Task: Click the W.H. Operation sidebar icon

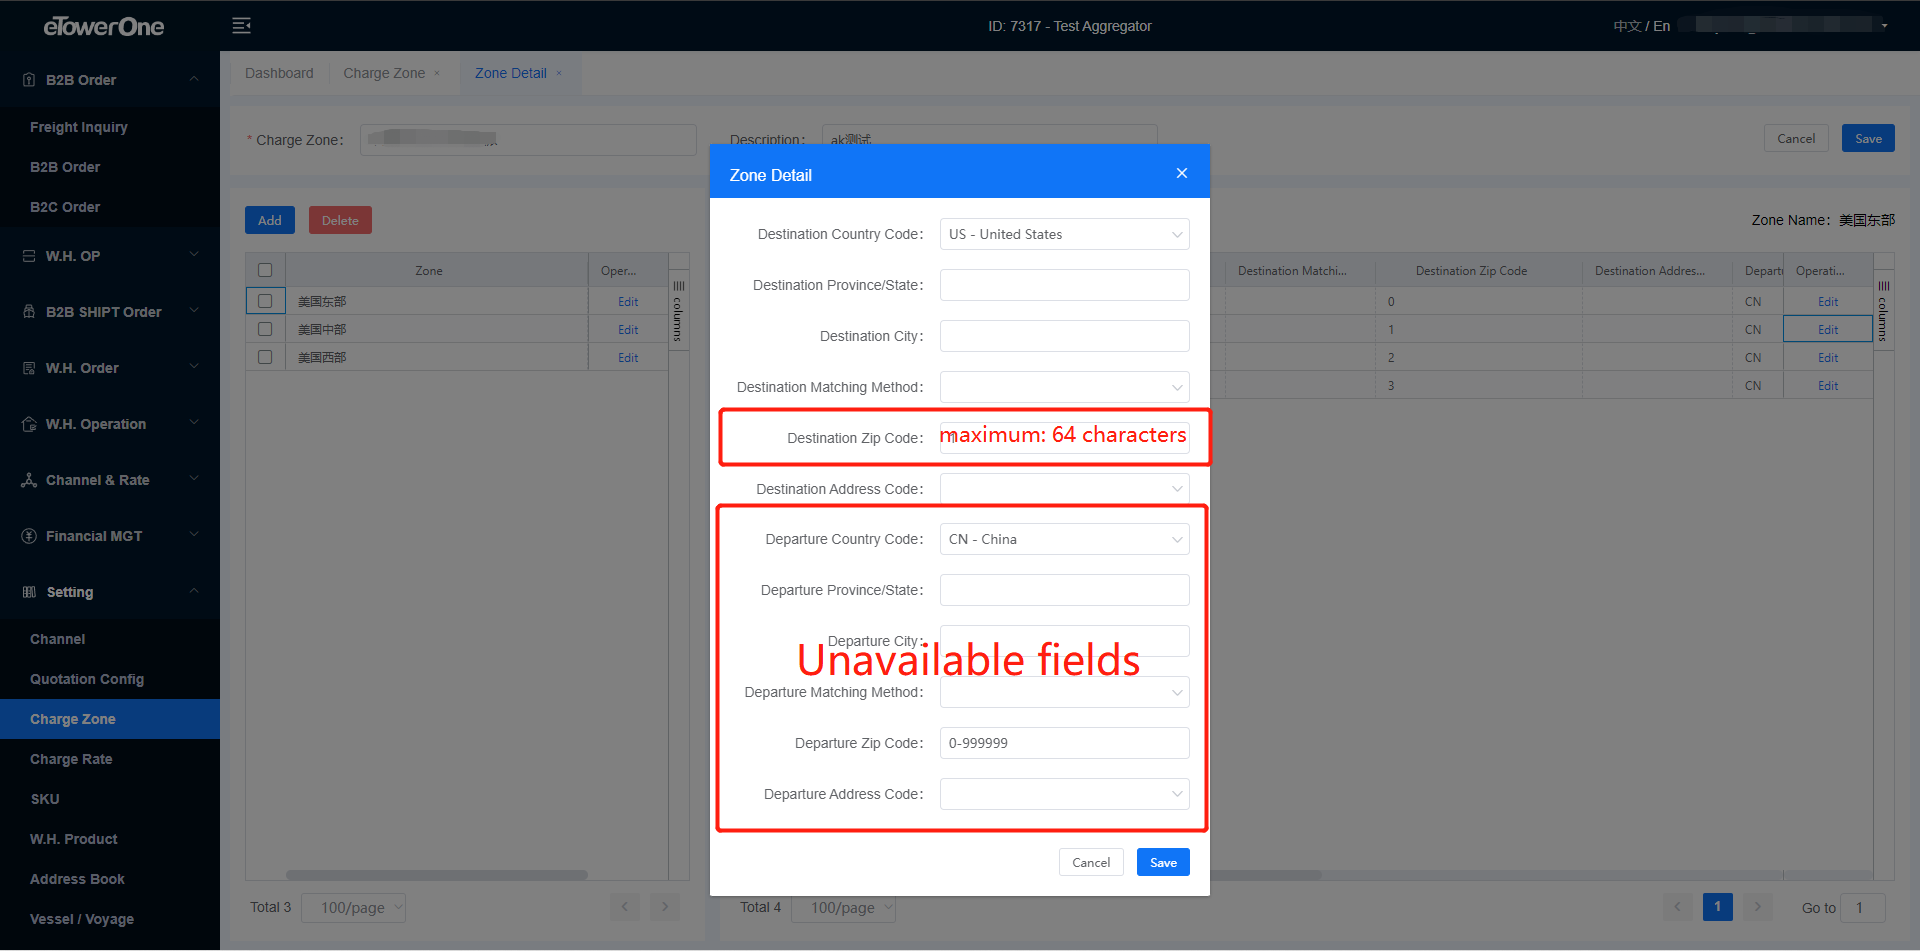Action: (x=29, y=424)
